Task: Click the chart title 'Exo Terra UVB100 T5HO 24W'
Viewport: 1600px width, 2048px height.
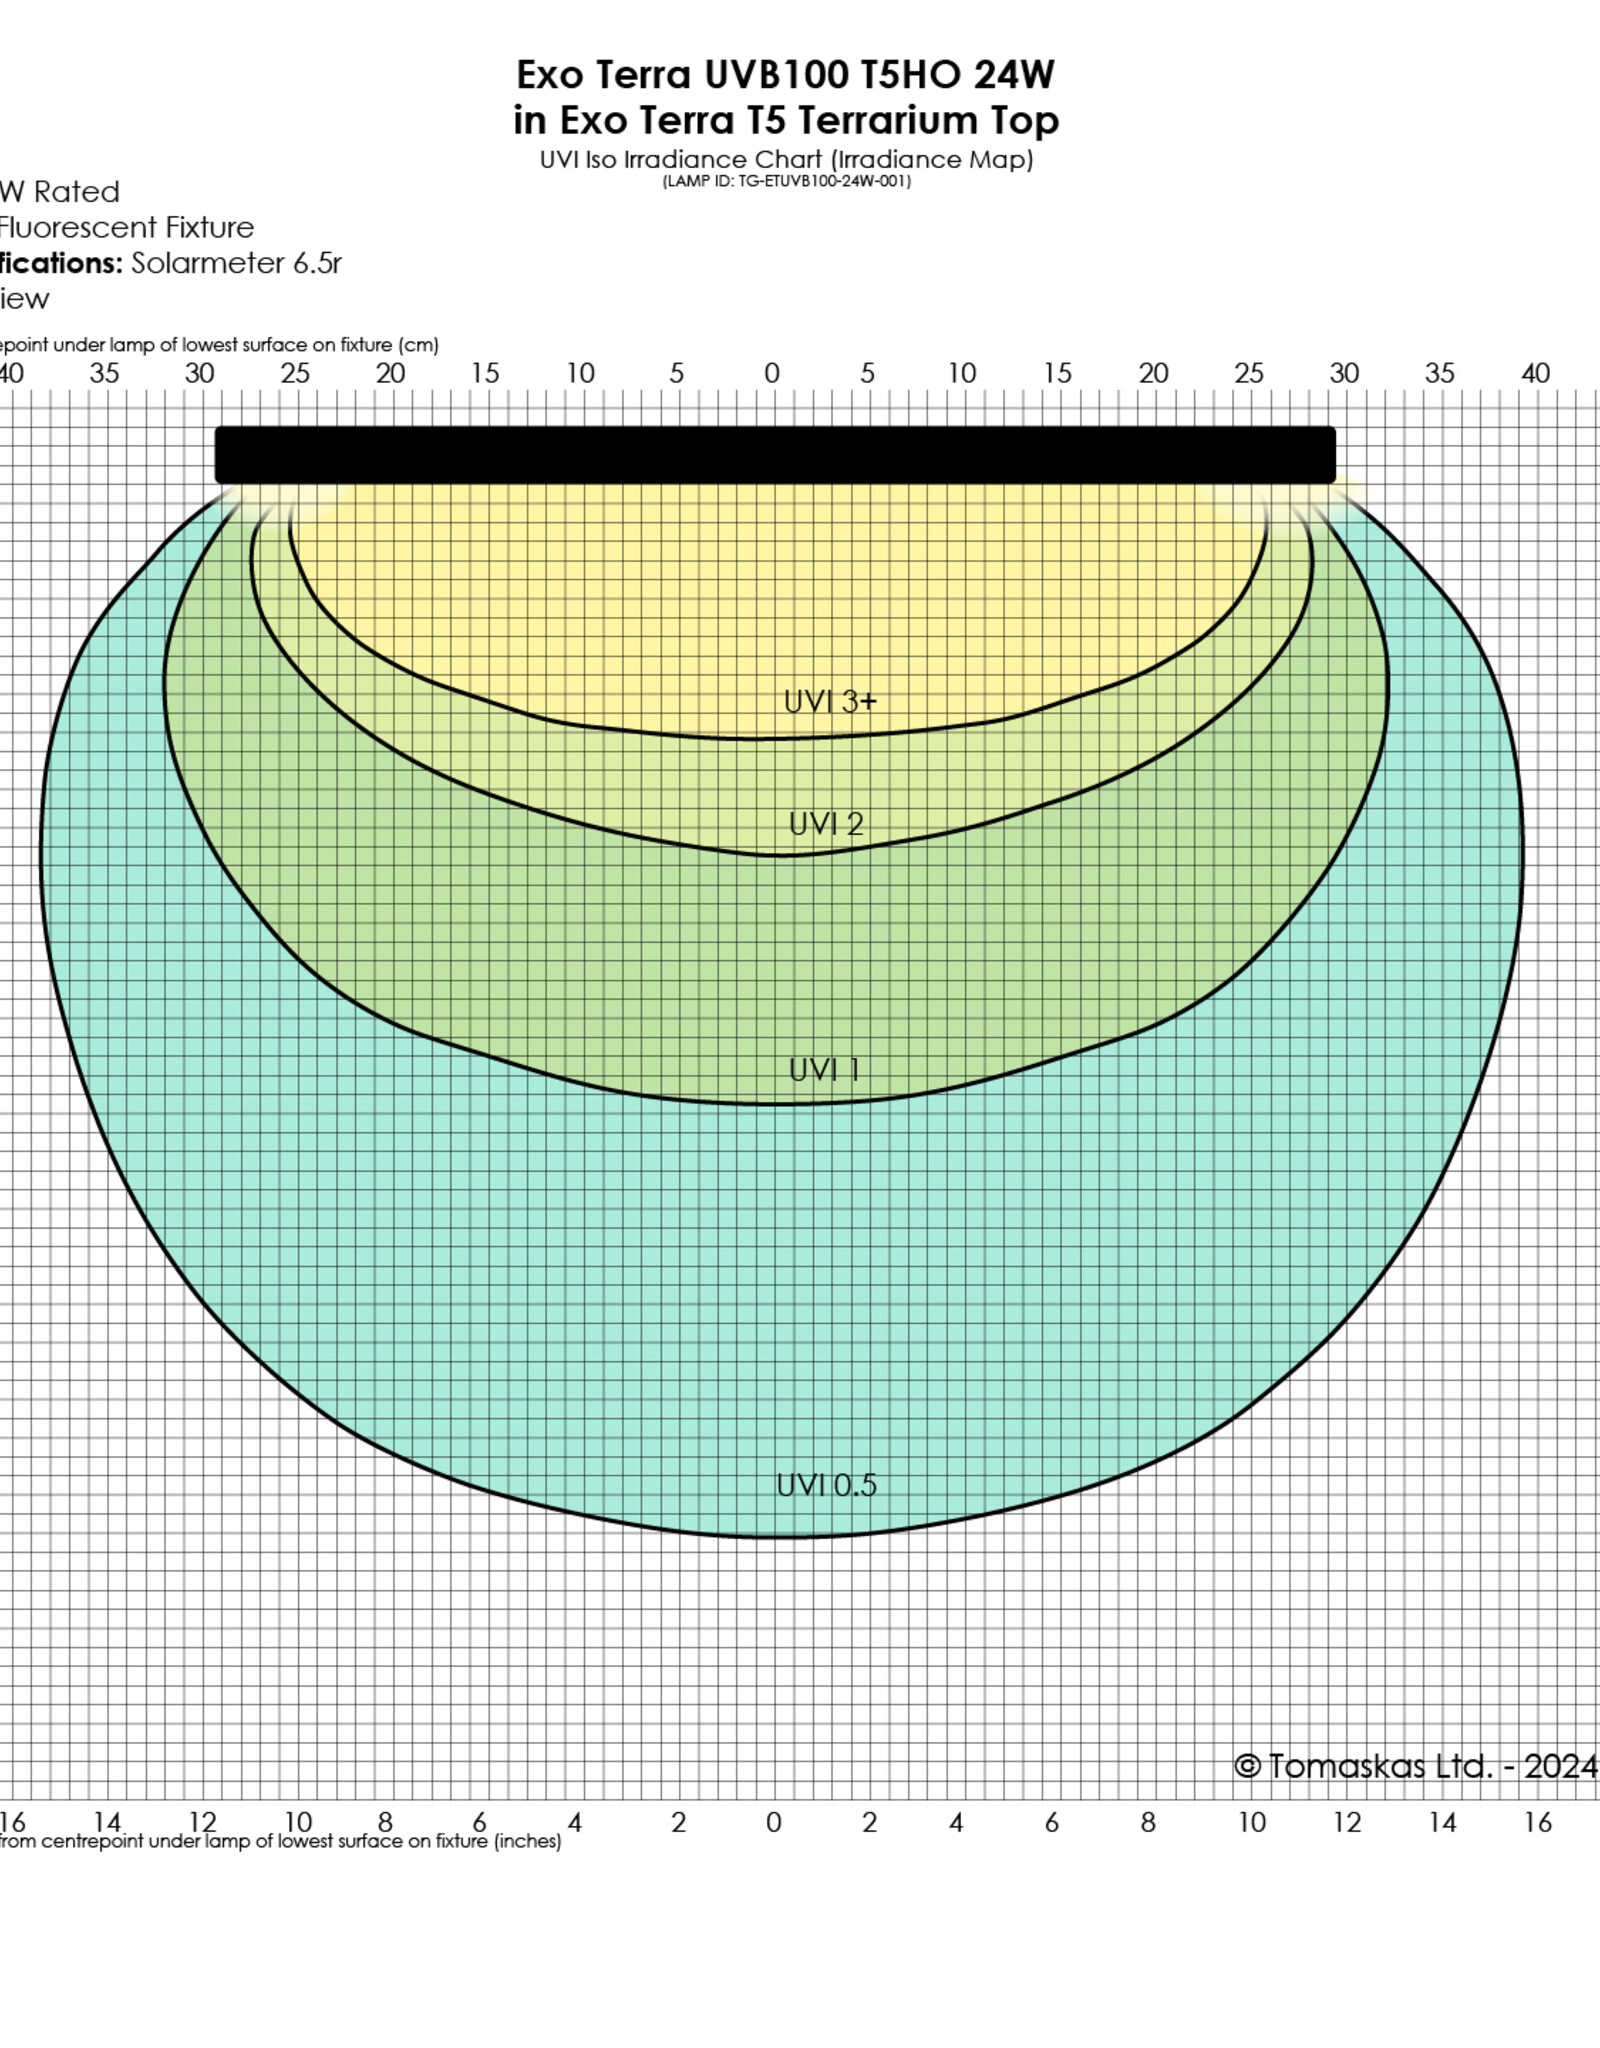Action: tap(785, 75)
